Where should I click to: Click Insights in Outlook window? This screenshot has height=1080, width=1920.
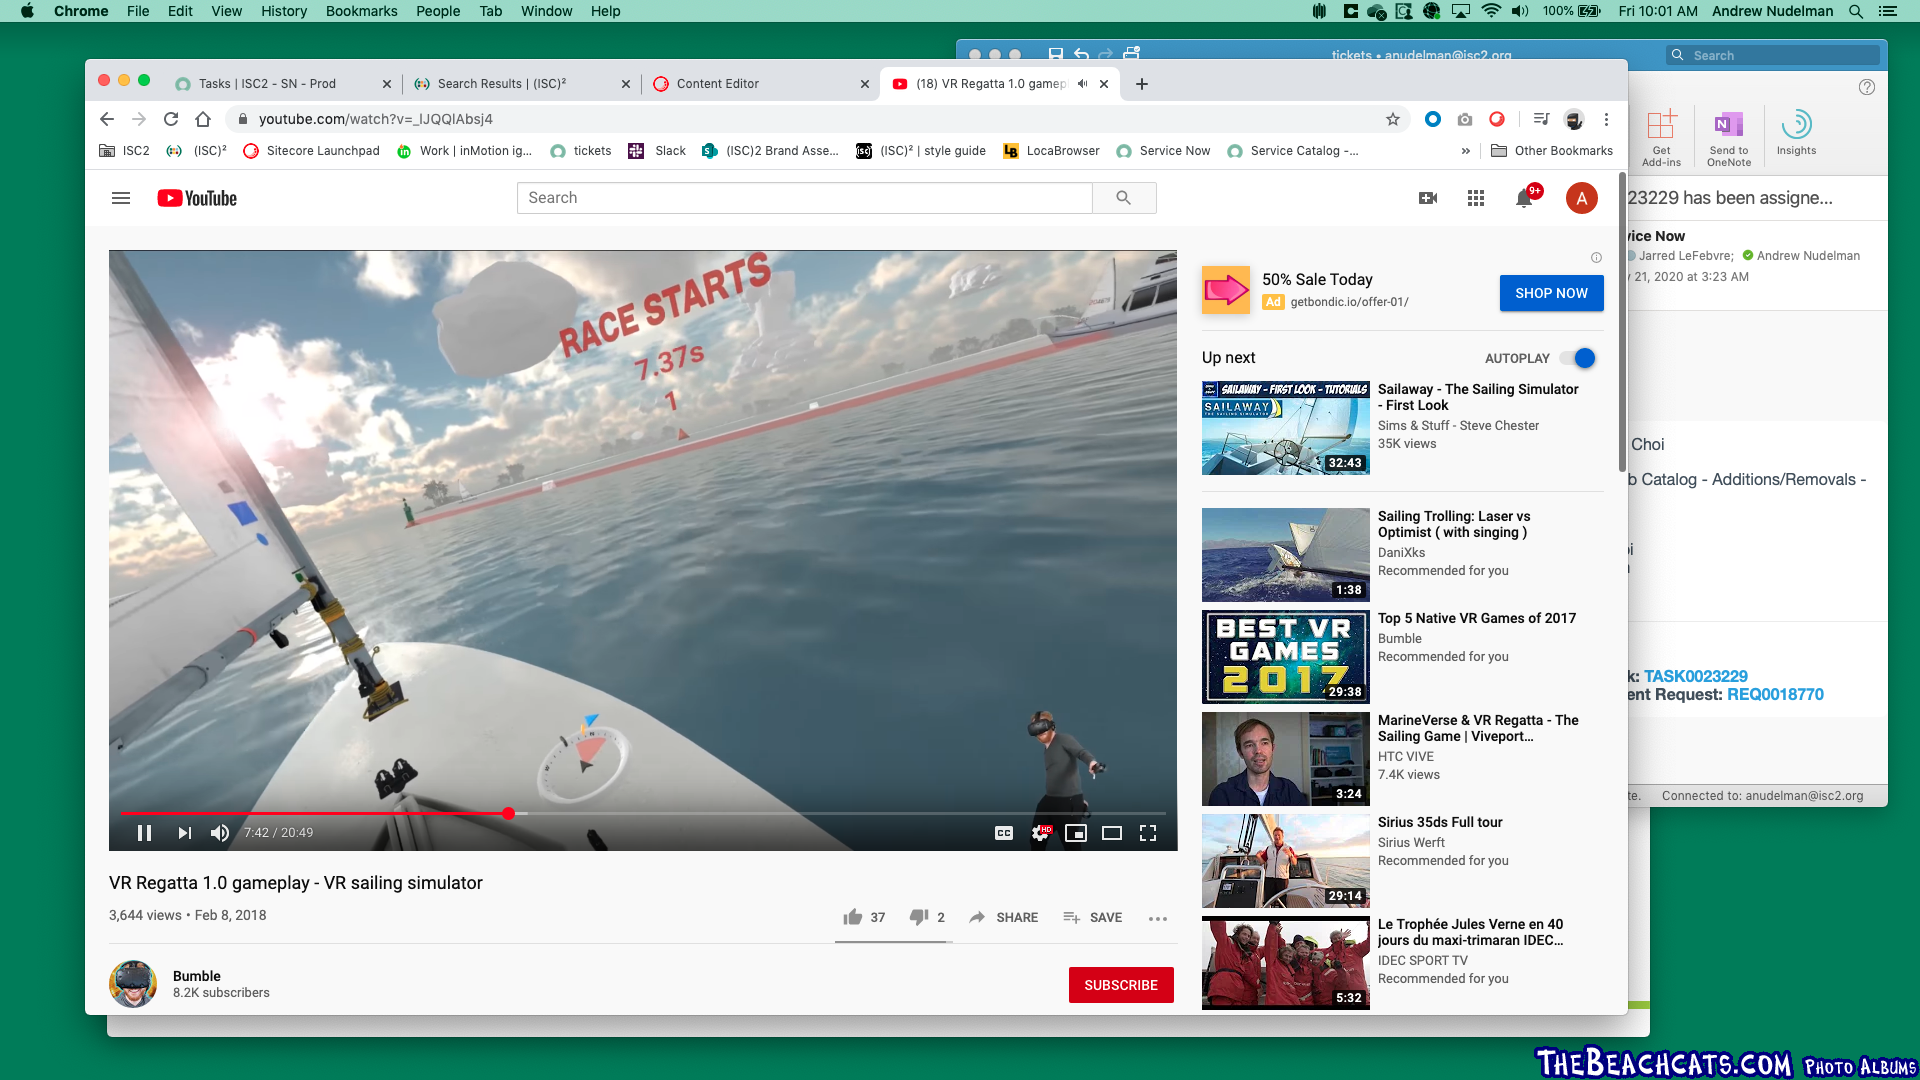pos(1796,132)
